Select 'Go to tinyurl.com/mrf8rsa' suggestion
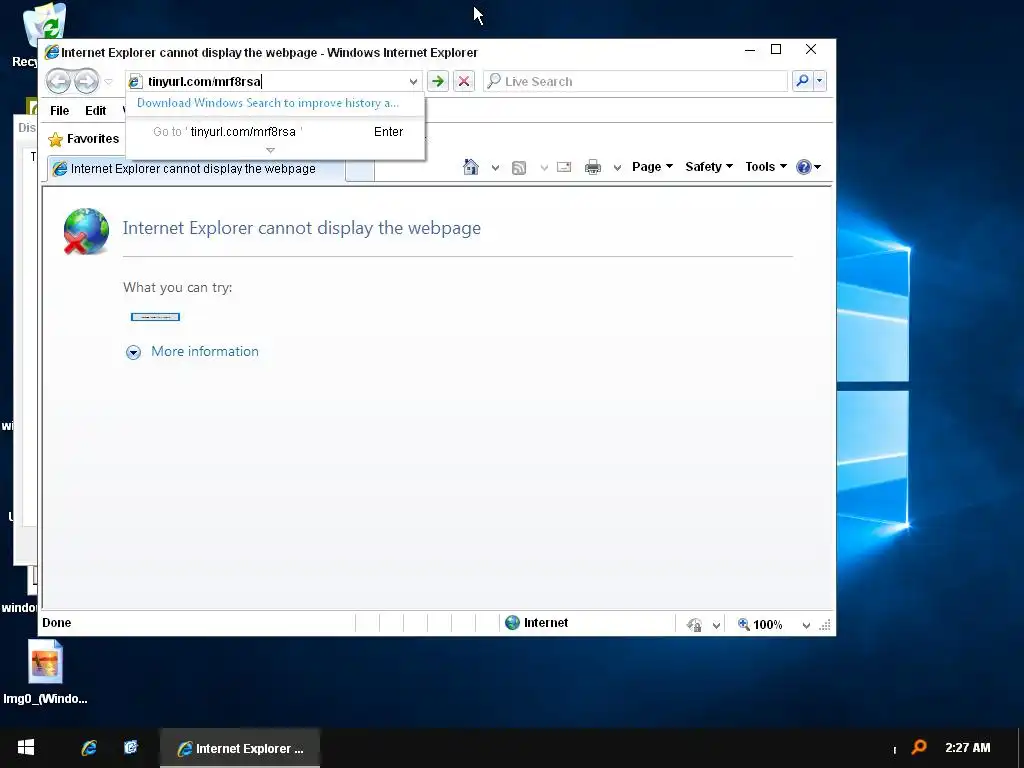1024x768 pixels. 275,131
